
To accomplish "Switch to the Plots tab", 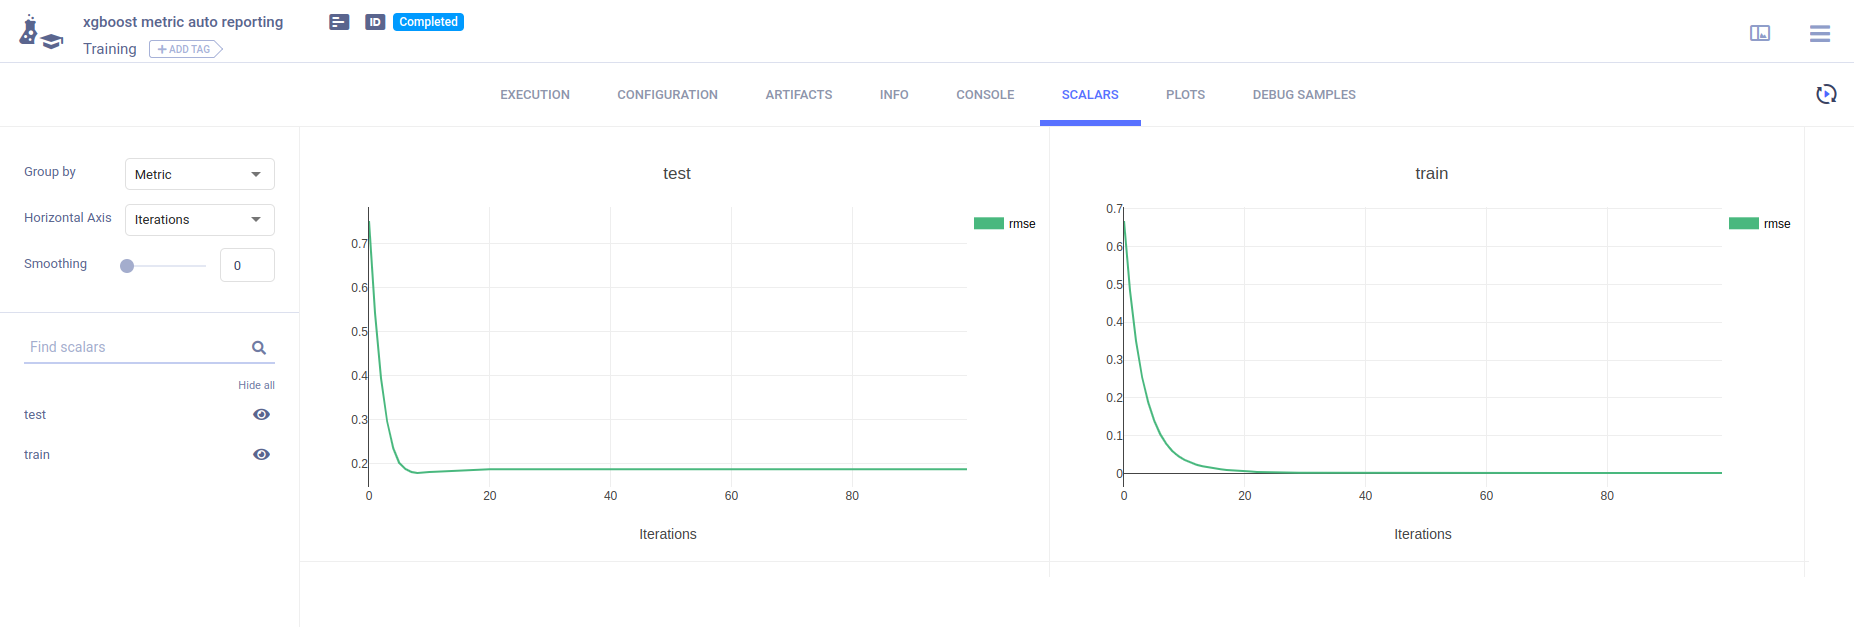I will [1185, 95].
